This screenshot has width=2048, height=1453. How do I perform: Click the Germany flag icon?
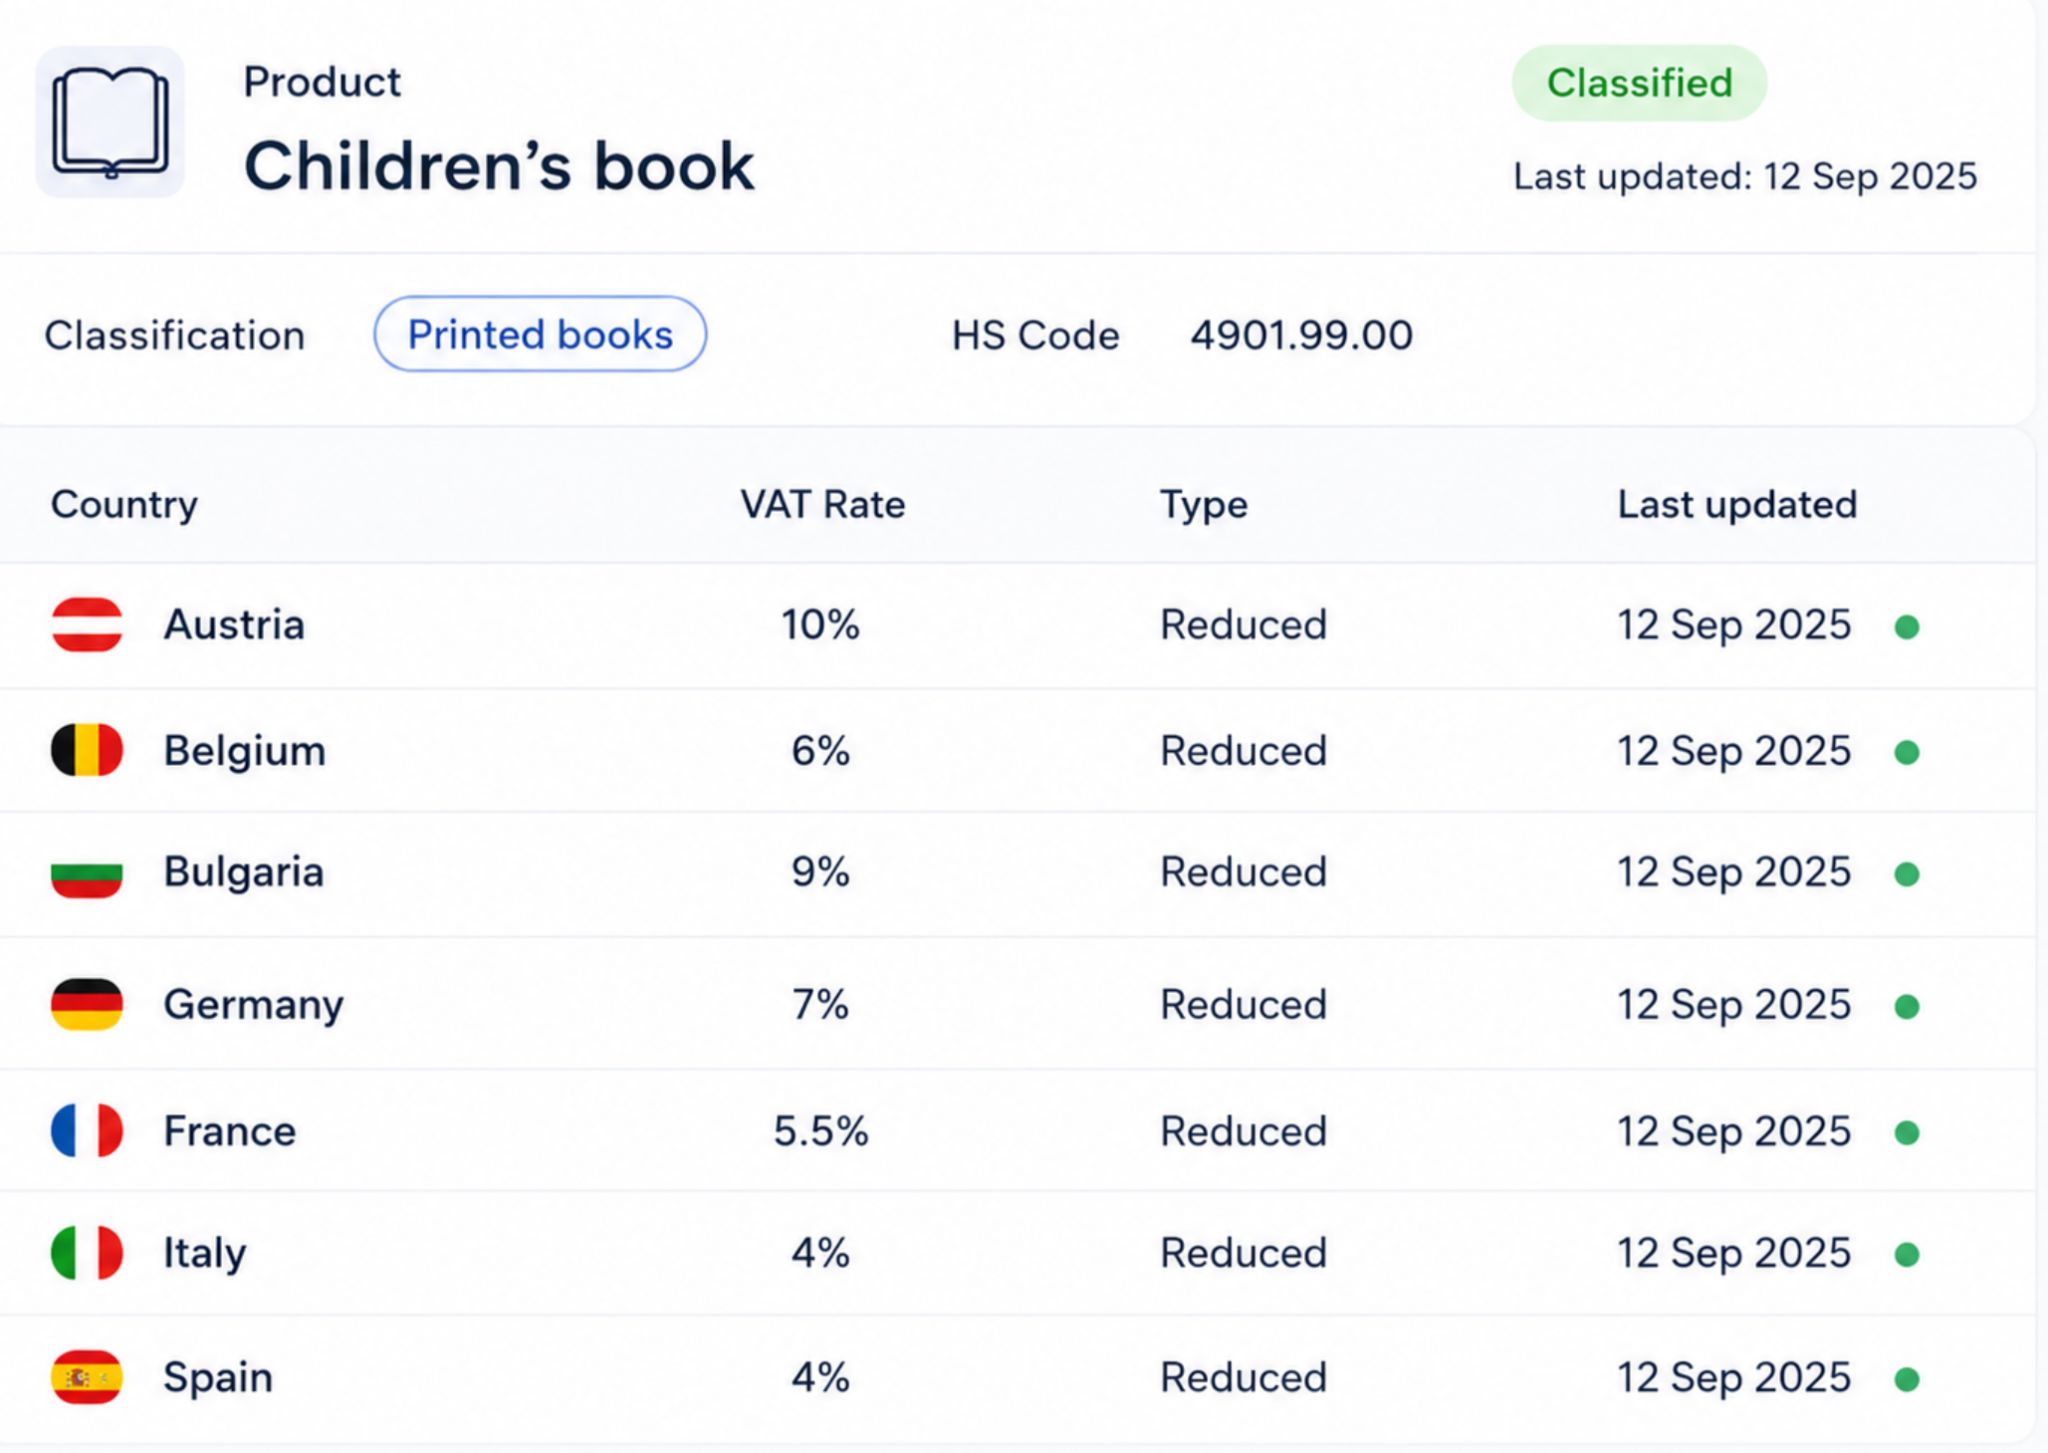tap(87, 1004)
